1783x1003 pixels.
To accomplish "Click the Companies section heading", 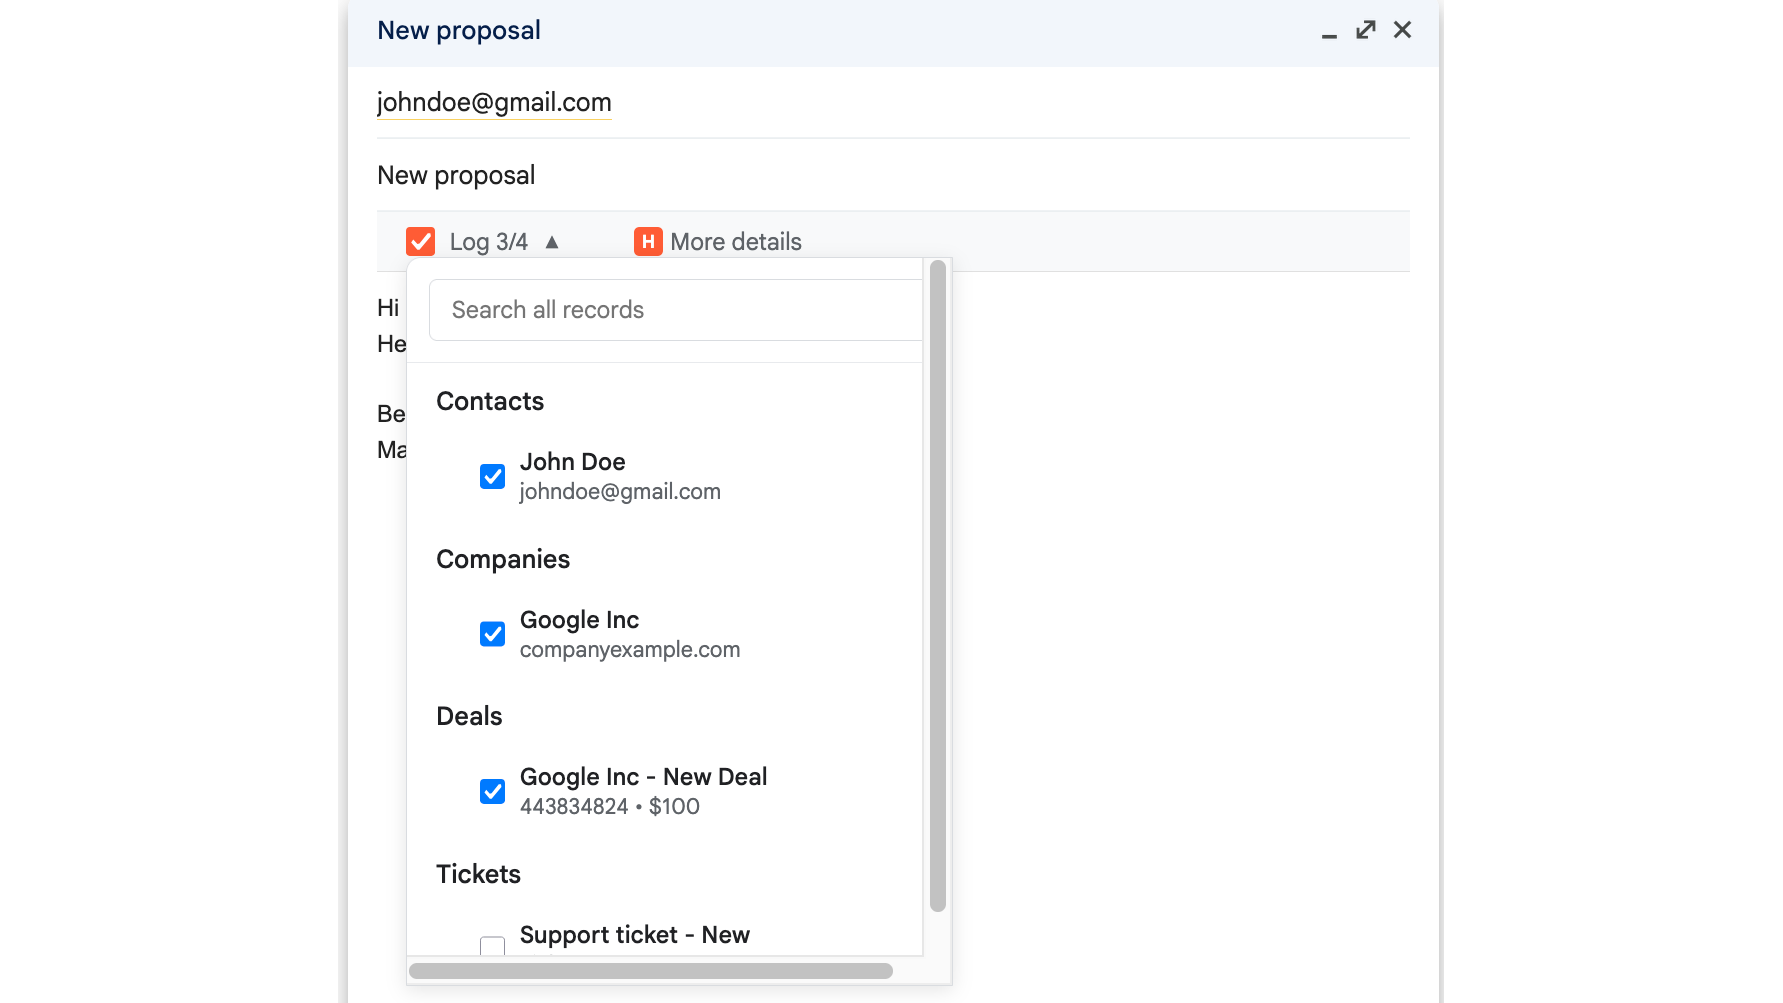I will 503,559.
